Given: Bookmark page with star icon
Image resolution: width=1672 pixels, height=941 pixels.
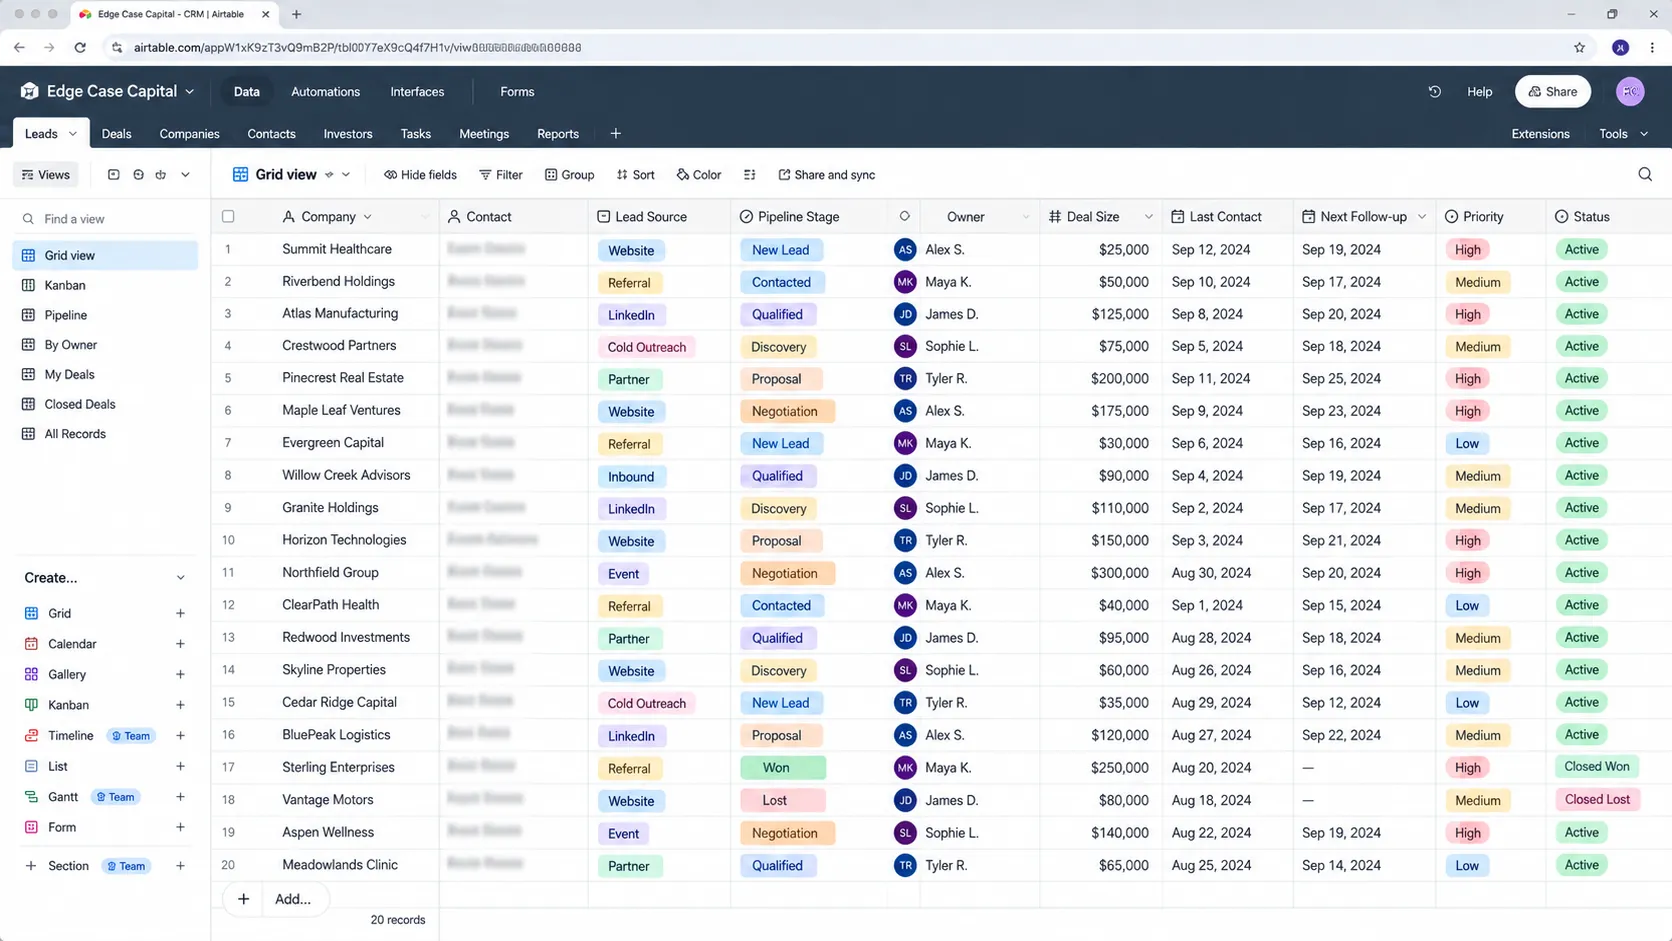Looking at the screenshot, I should [x=1579, y=47].
